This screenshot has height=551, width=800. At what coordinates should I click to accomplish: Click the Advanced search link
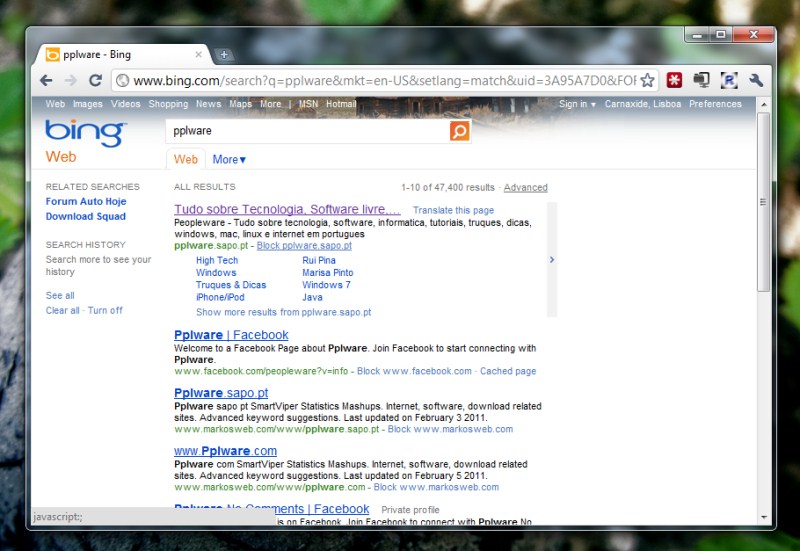tap(526, 188)
